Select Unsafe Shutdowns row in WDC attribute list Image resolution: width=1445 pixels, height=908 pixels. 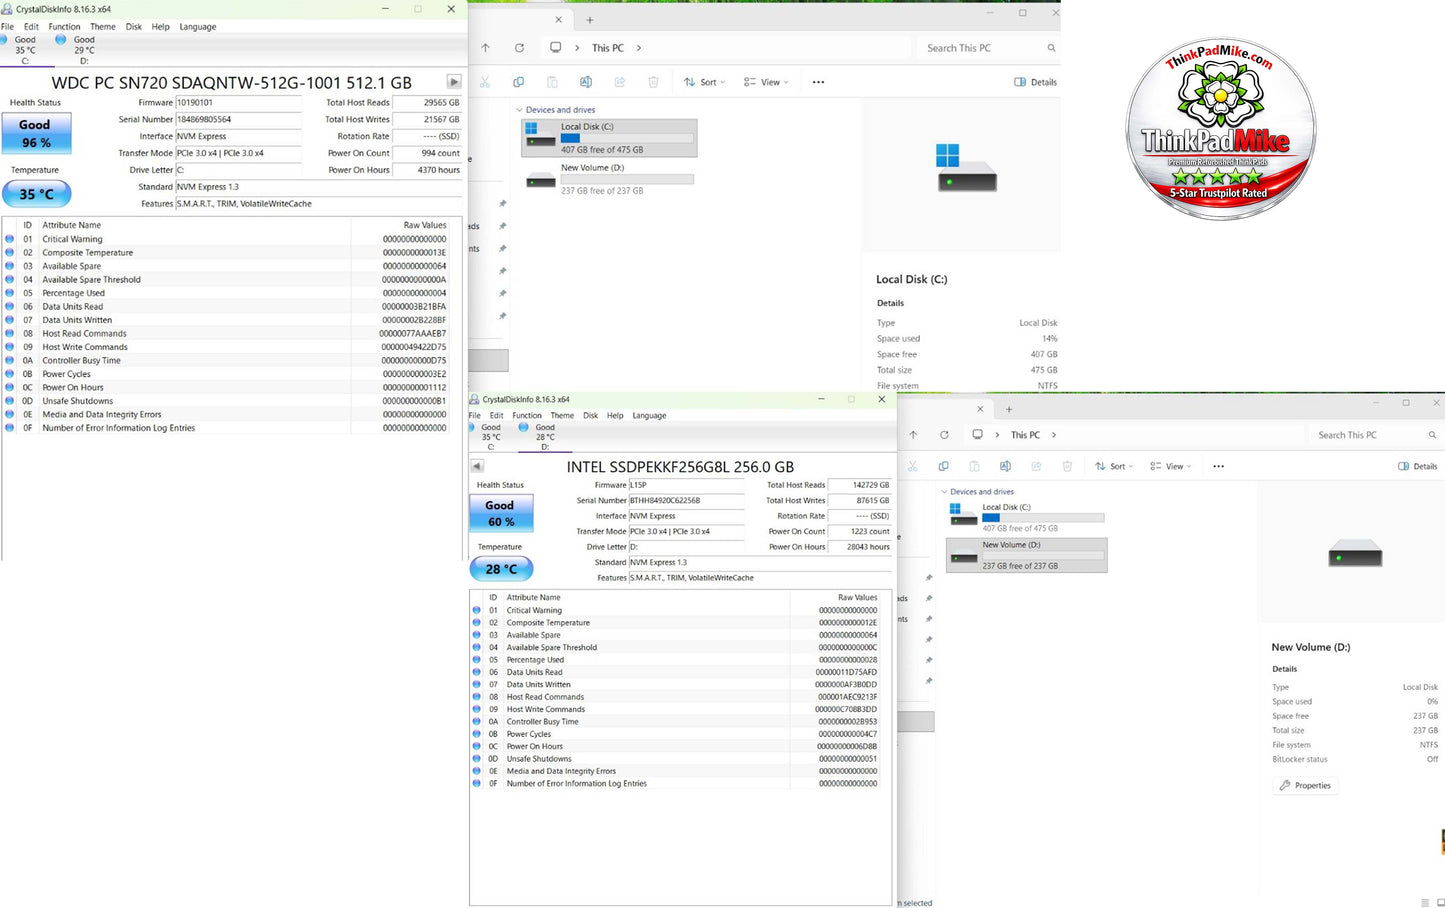(231, 401)
